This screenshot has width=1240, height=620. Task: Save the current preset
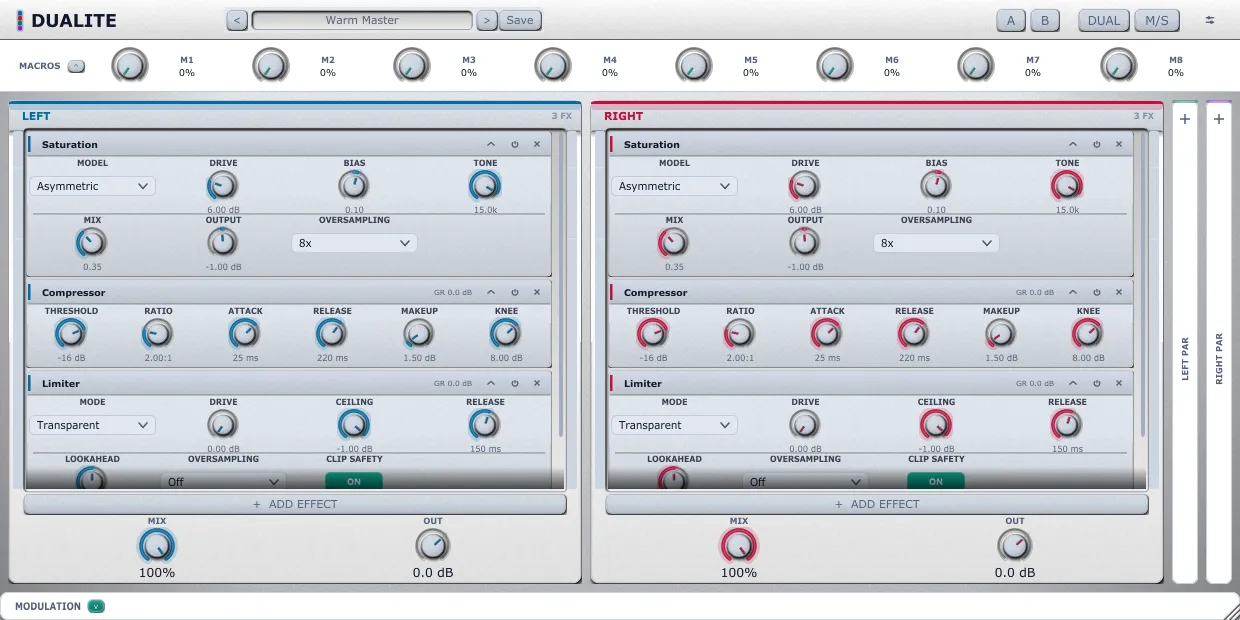click(520, 20)
